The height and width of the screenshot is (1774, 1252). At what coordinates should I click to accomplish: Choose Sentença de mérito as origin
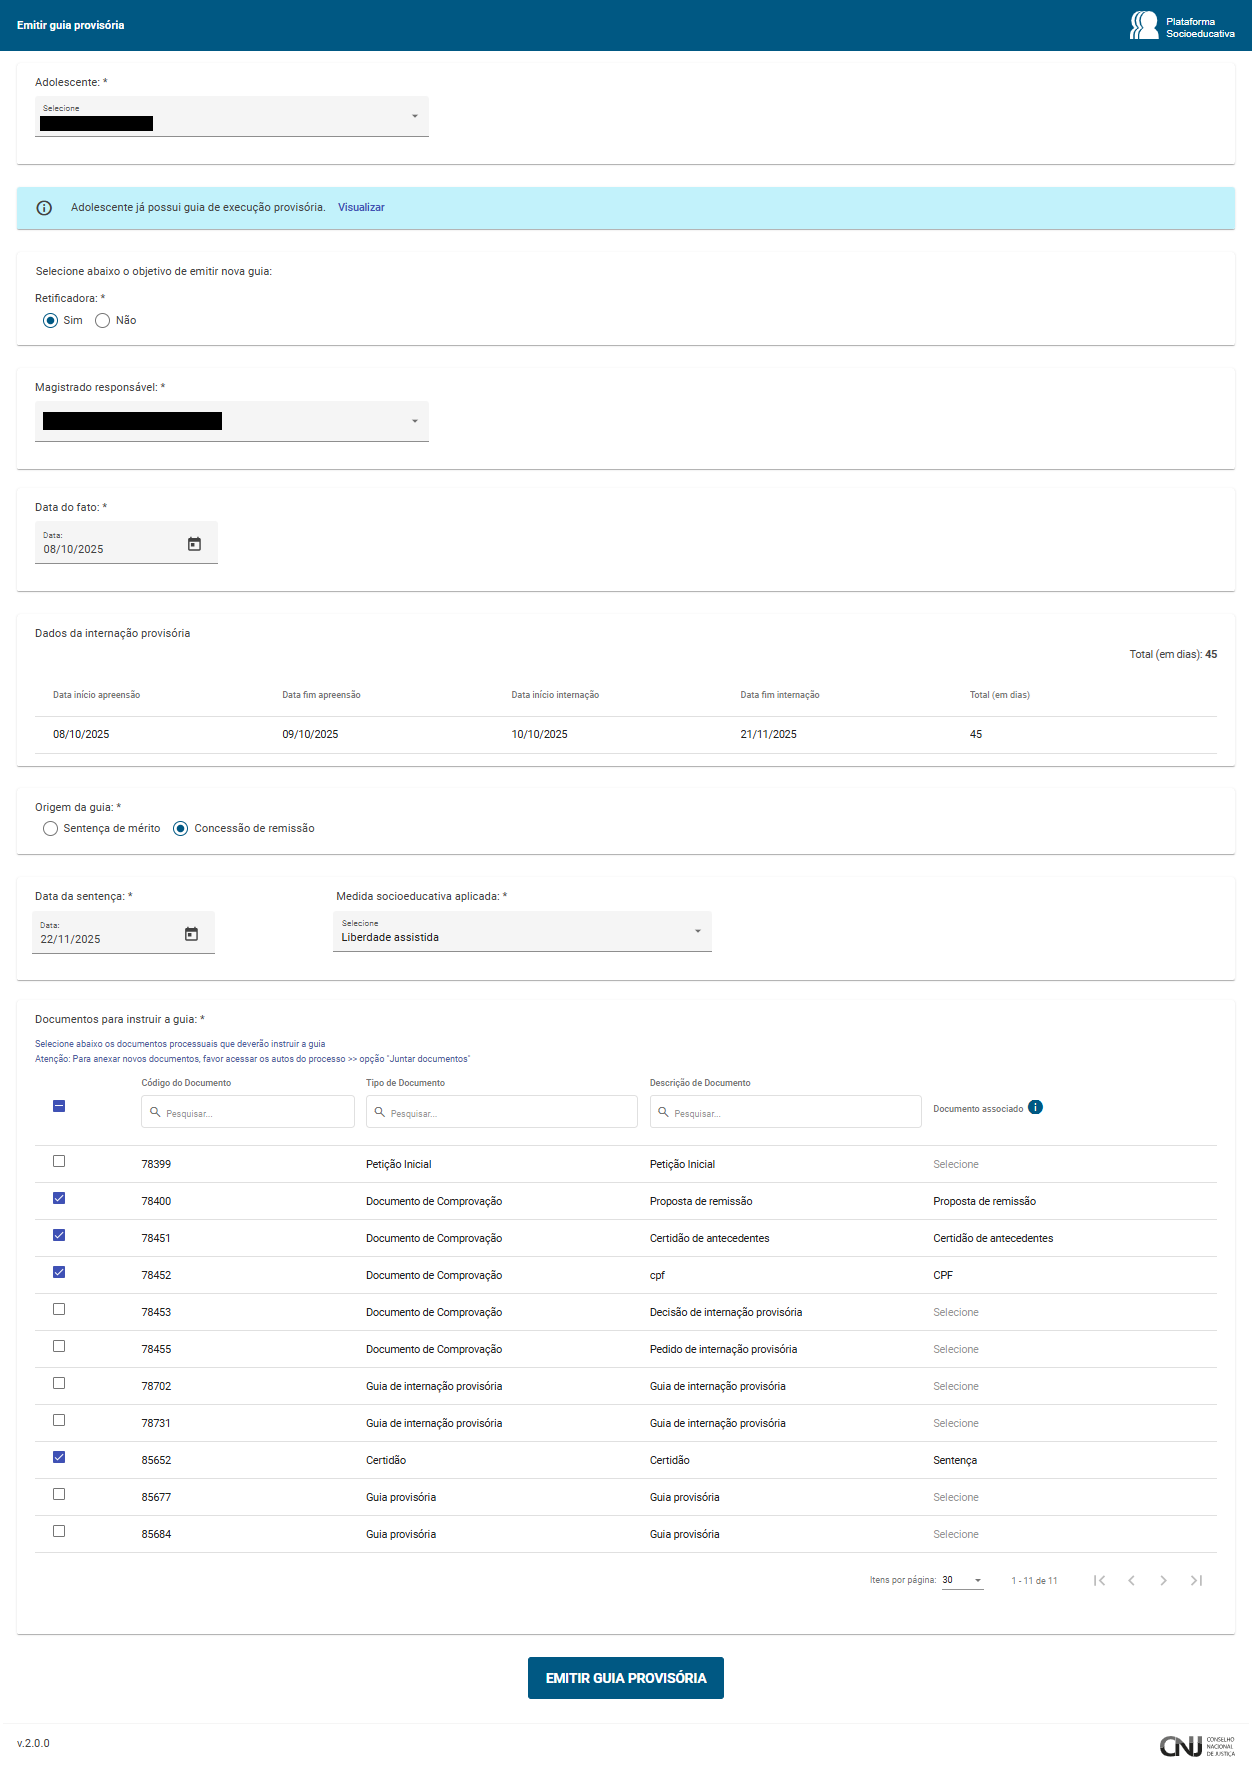coord(50,829)
